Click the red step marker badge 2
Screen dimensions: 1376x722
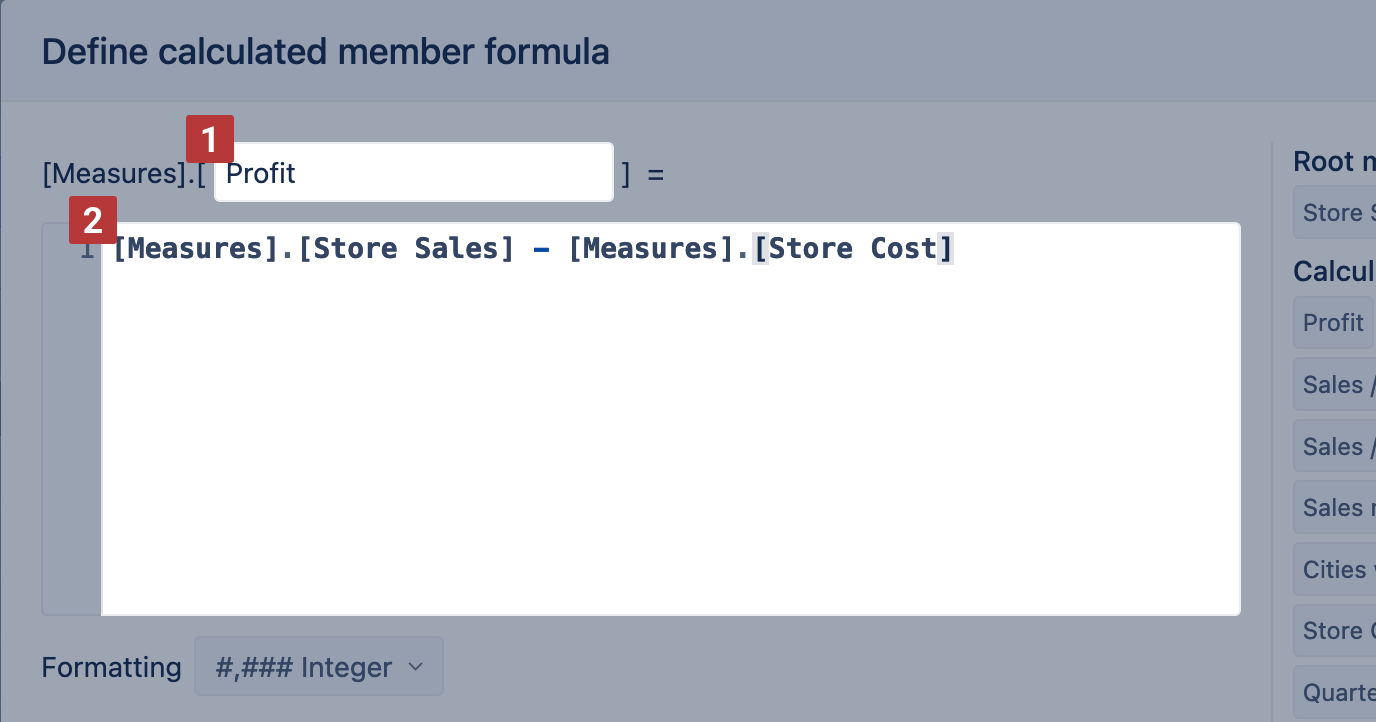click(x=93, y=219)
